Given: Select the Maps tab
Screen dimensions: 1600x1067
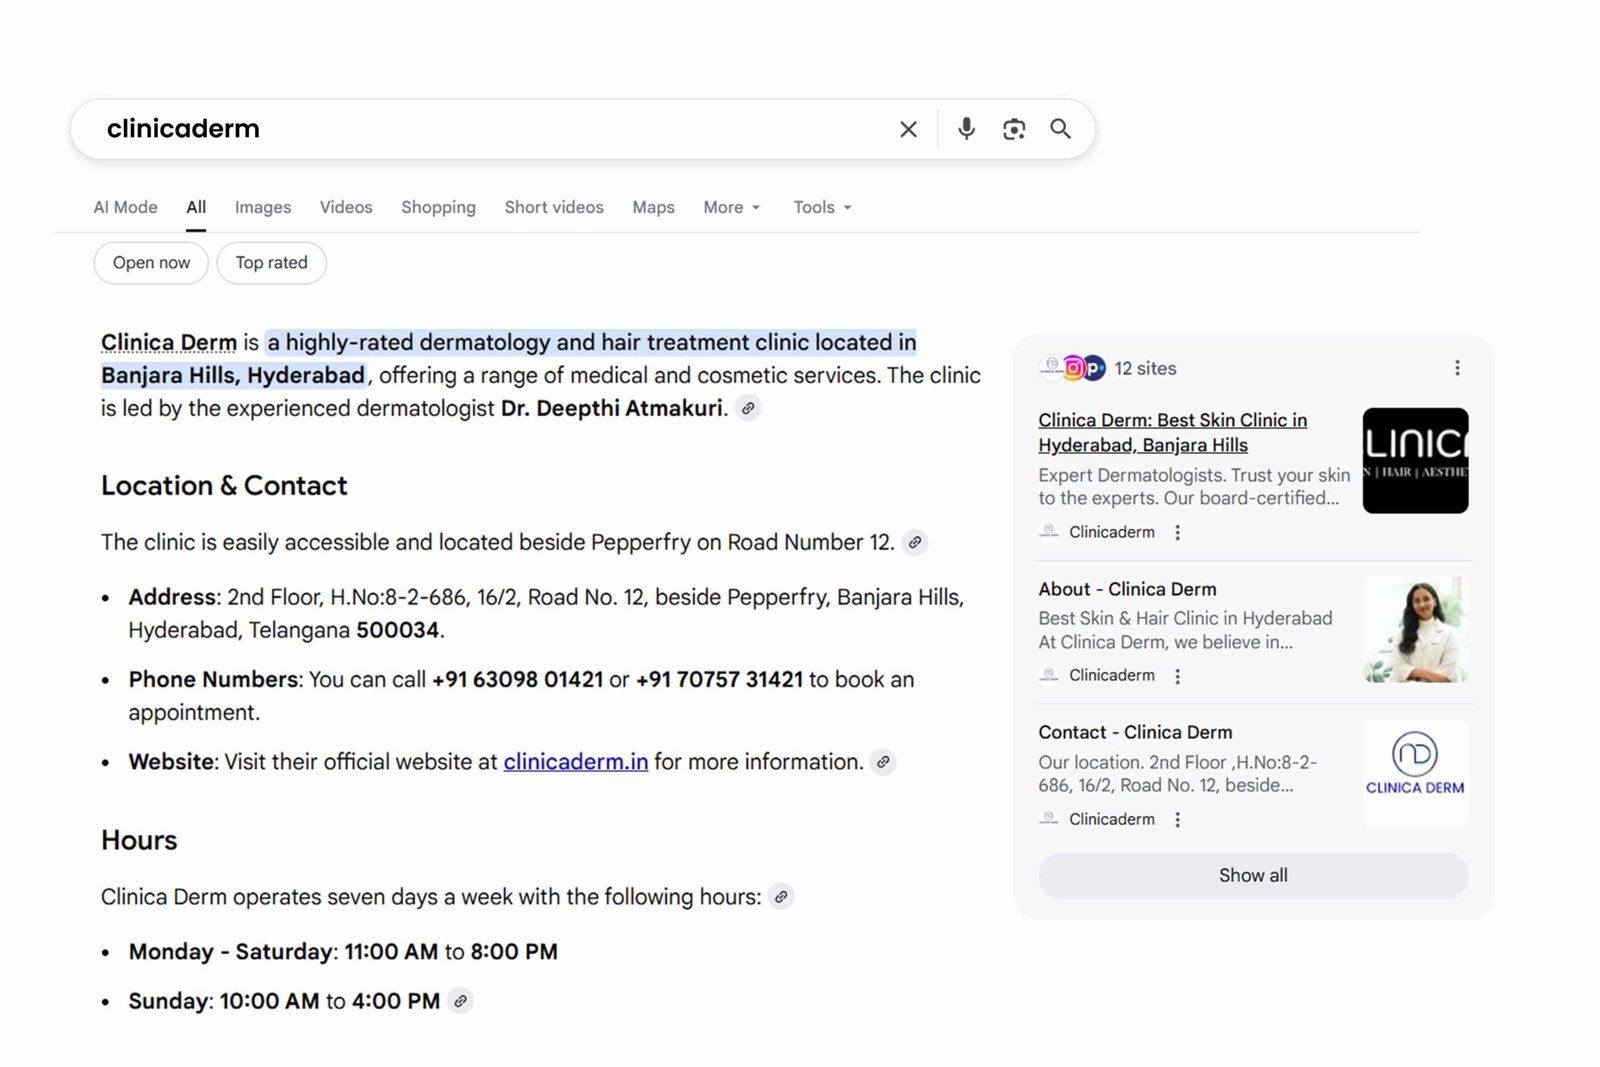Looking at the screenshot, I should (x=653, y=207).
